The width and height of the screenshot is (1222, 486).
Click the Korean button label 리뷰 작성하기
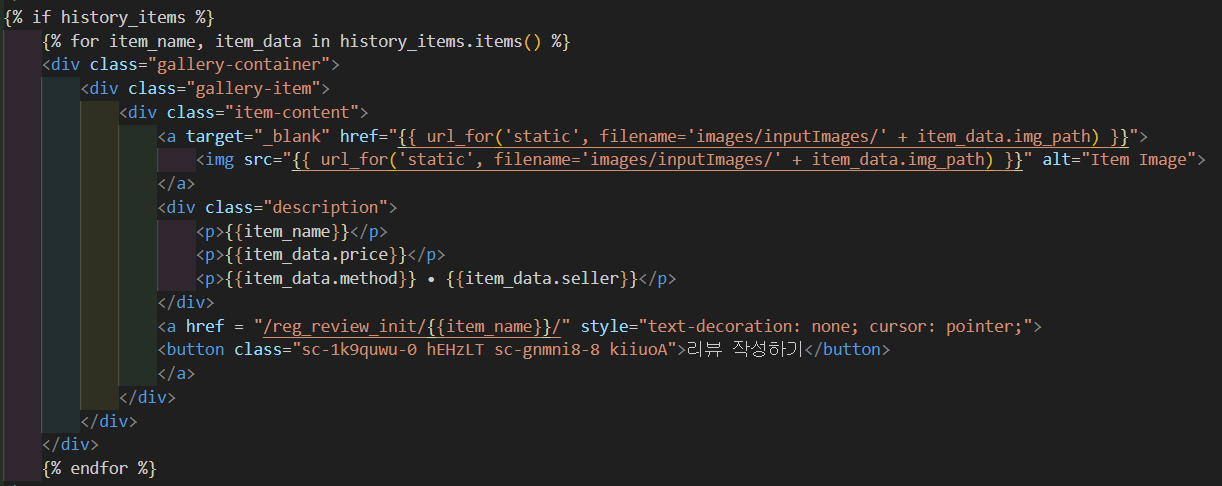tap(744, 350)
